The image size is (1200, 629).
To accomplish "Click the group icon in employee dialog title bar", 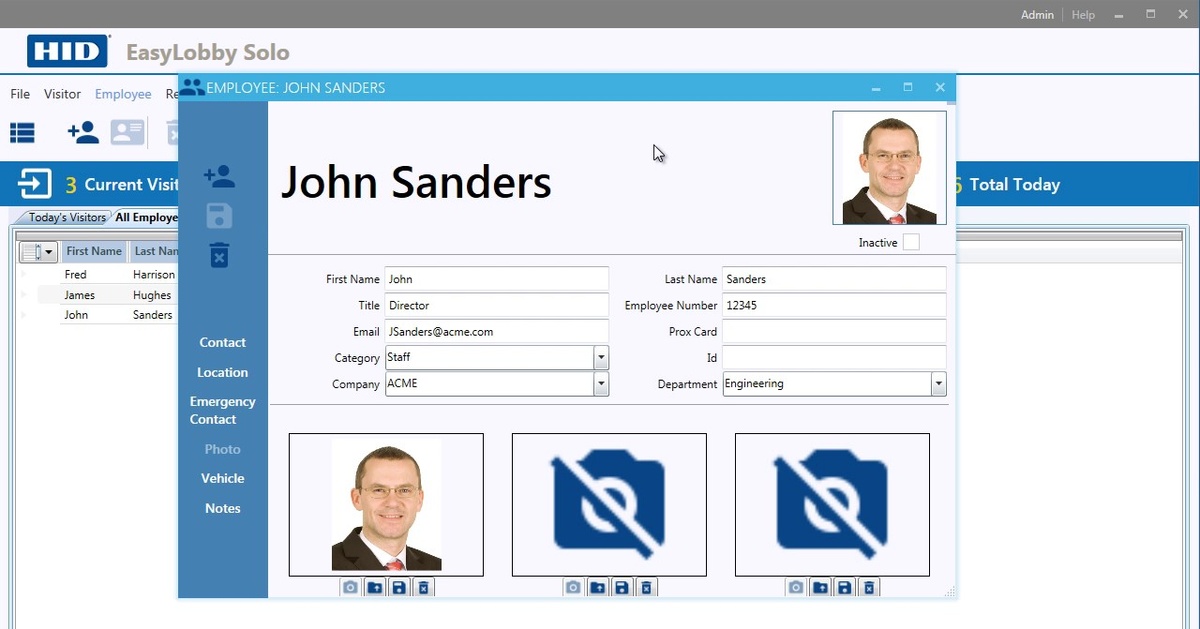I will coord(191,88).
